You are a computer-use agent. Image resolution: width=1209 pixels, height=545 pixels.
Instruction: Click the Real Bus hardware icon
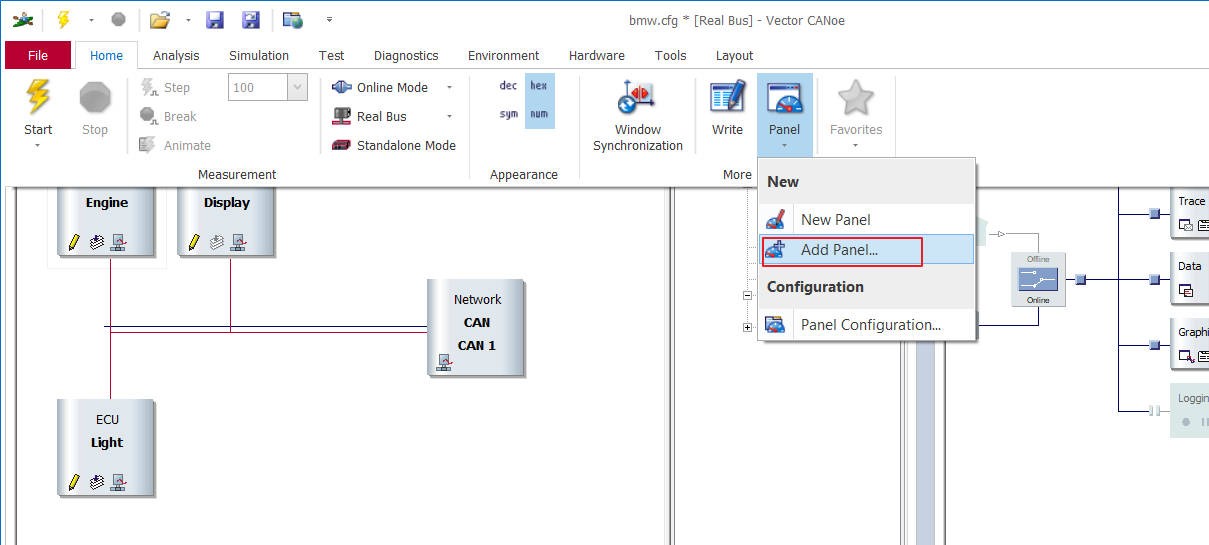pyautogui.click(x=341, y=116)
